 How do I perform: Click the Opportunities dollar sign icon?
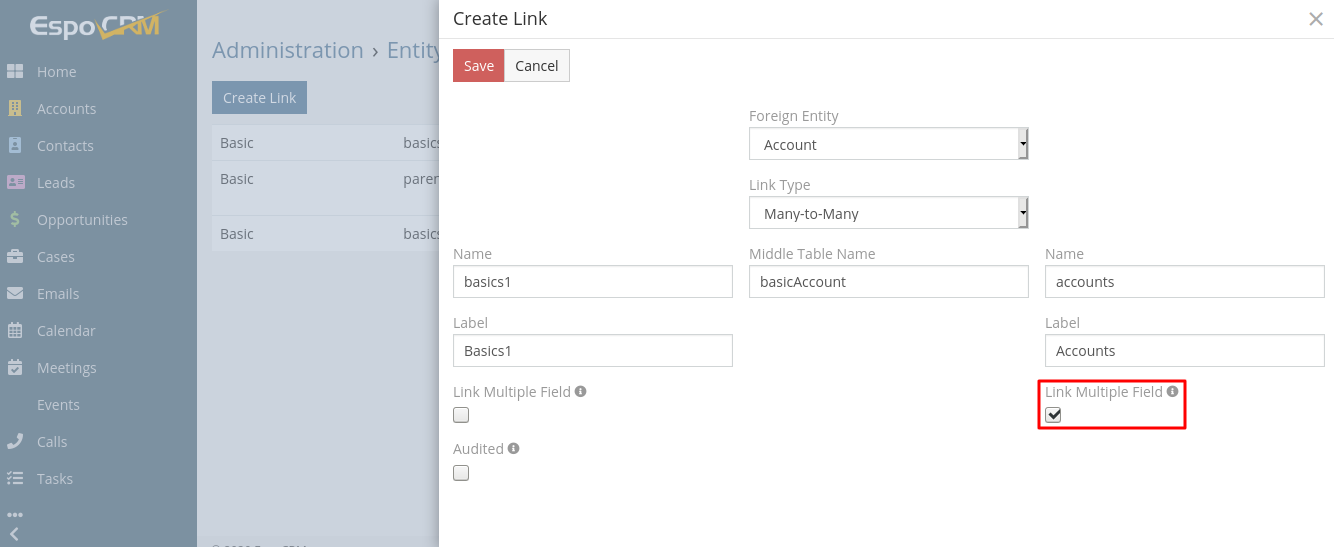point(15,220)
